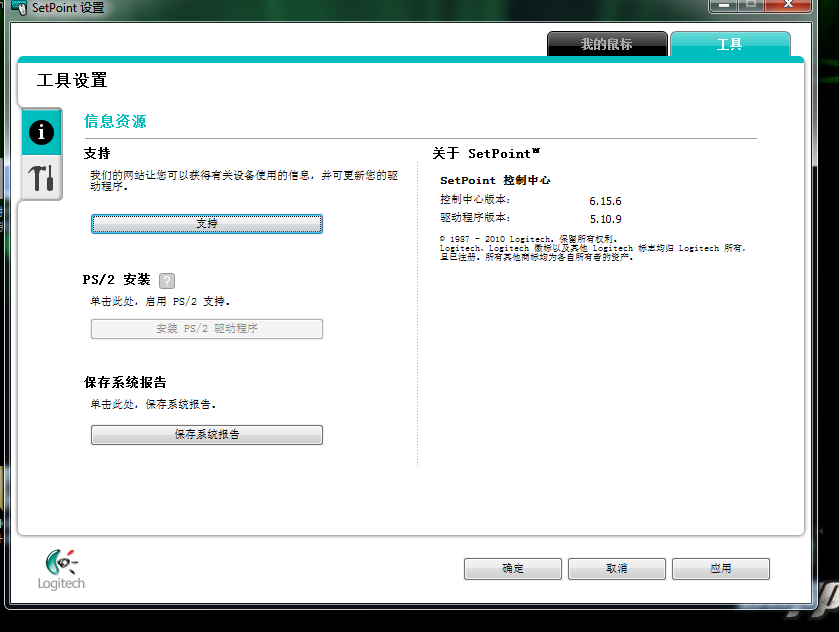
Task: Apply changes with the 应用 button
Action: 721,568
